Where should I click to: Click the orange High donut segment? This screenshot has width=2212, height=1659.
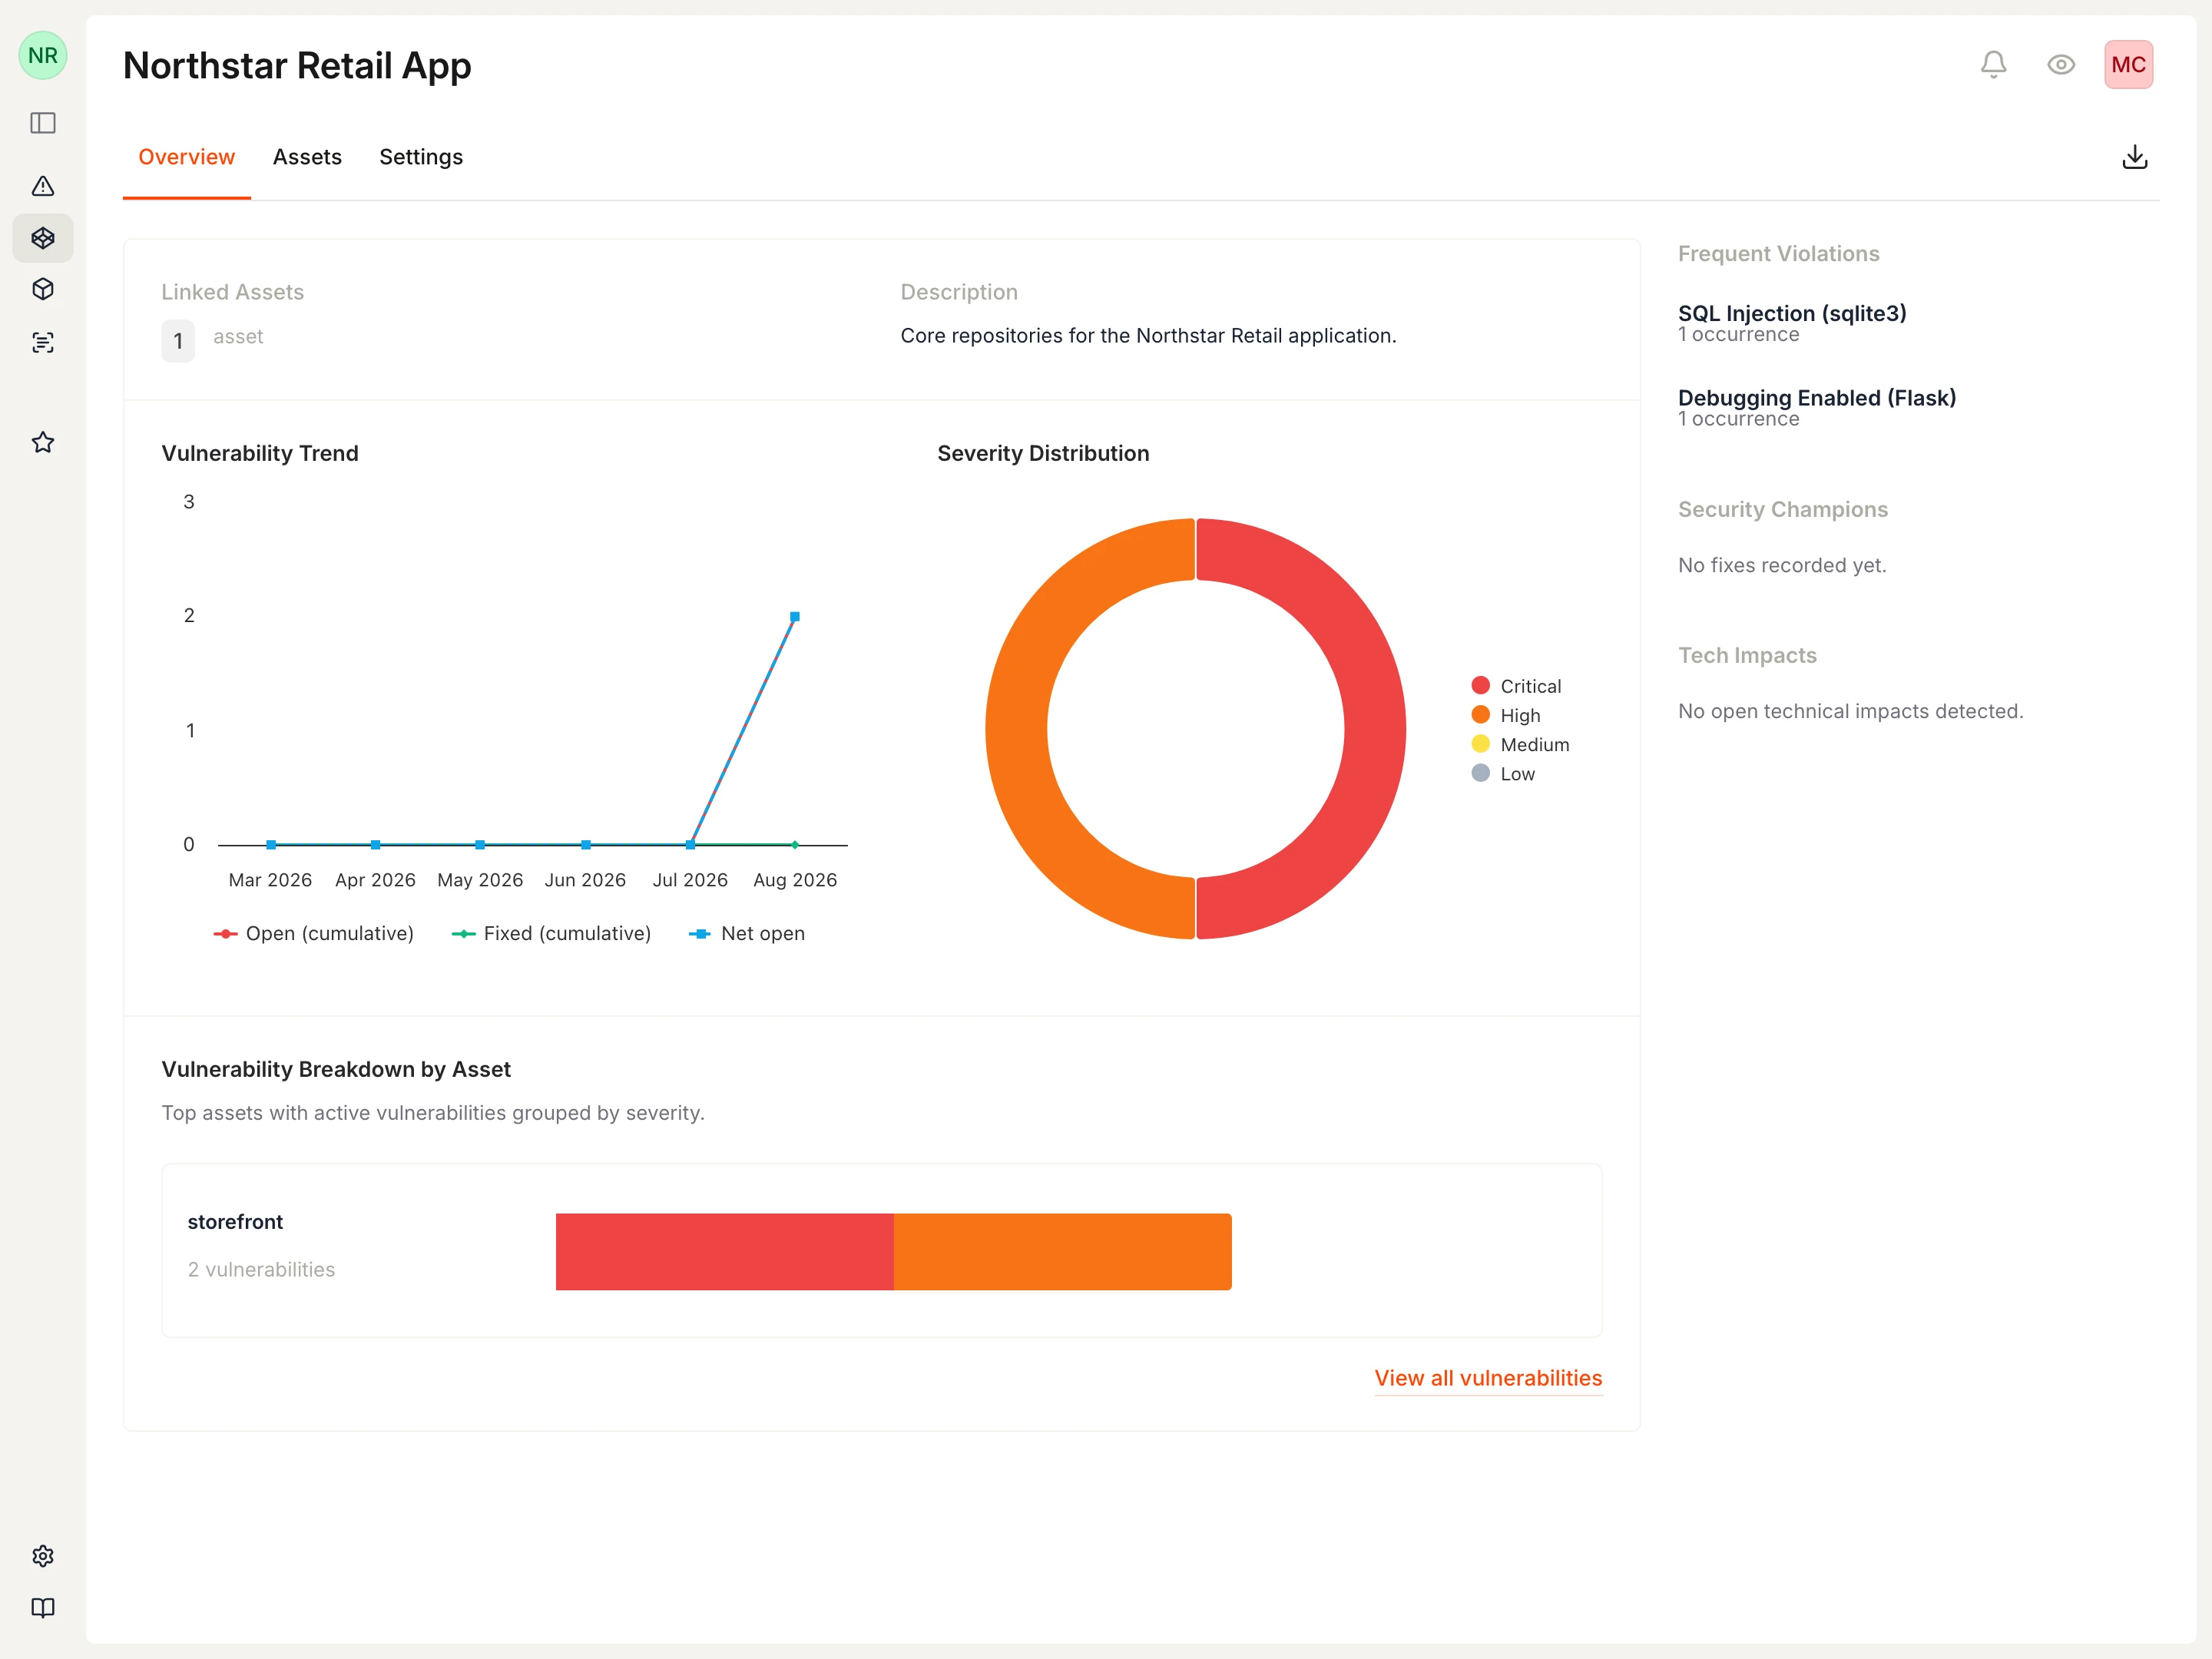[1017, 728]
